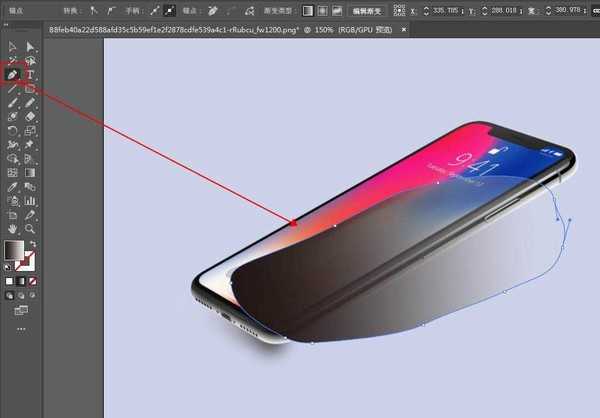The image size is (600, 418).
Task: Choose the Direct Selection tool
Action: [31, 46]
